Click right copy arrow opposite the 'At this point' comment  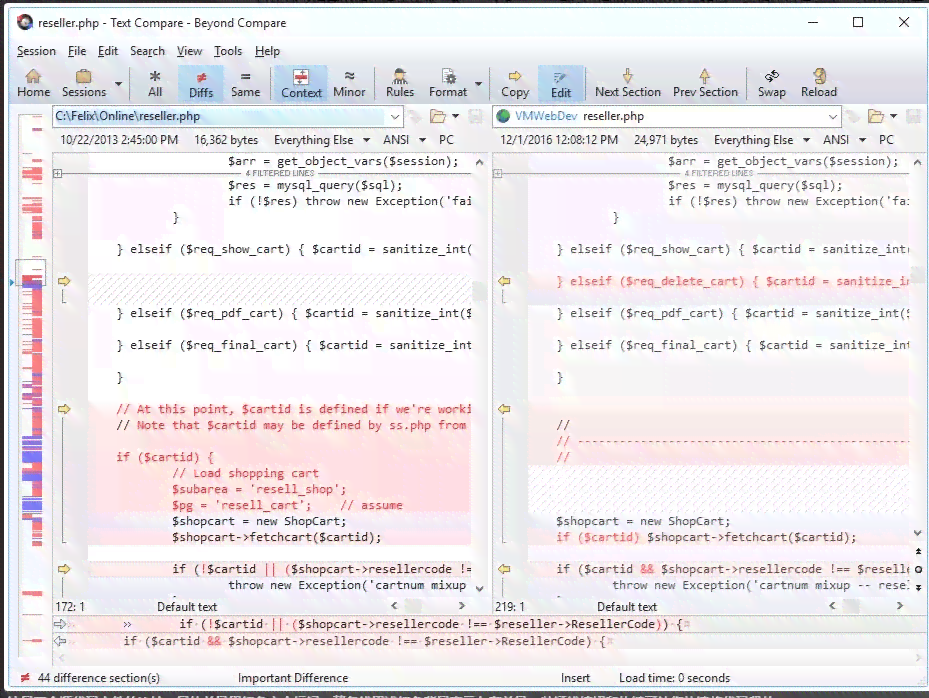click(x=504, y=409)
